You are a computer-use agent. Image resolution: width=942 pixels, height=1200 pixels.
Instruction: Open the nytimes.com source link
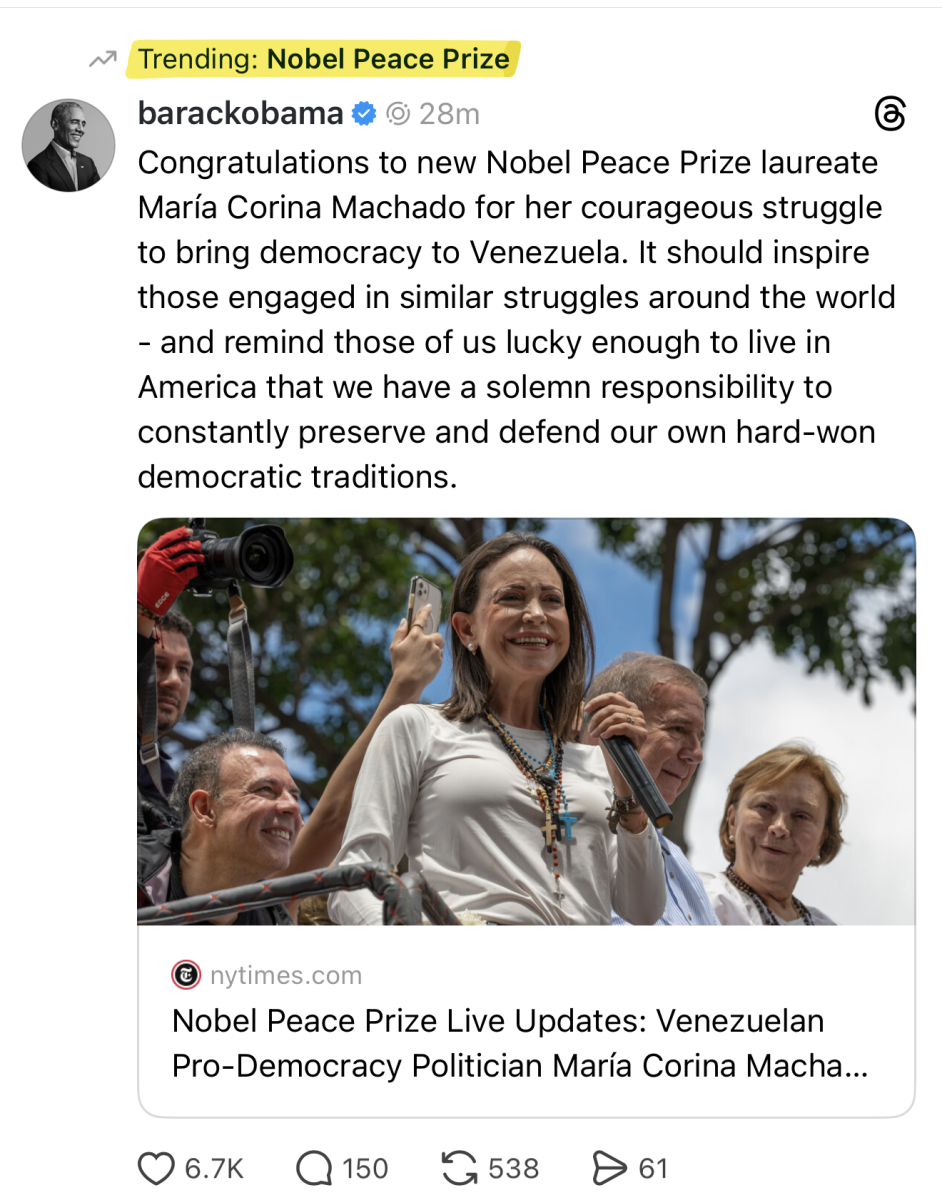[x=286, y=975]
